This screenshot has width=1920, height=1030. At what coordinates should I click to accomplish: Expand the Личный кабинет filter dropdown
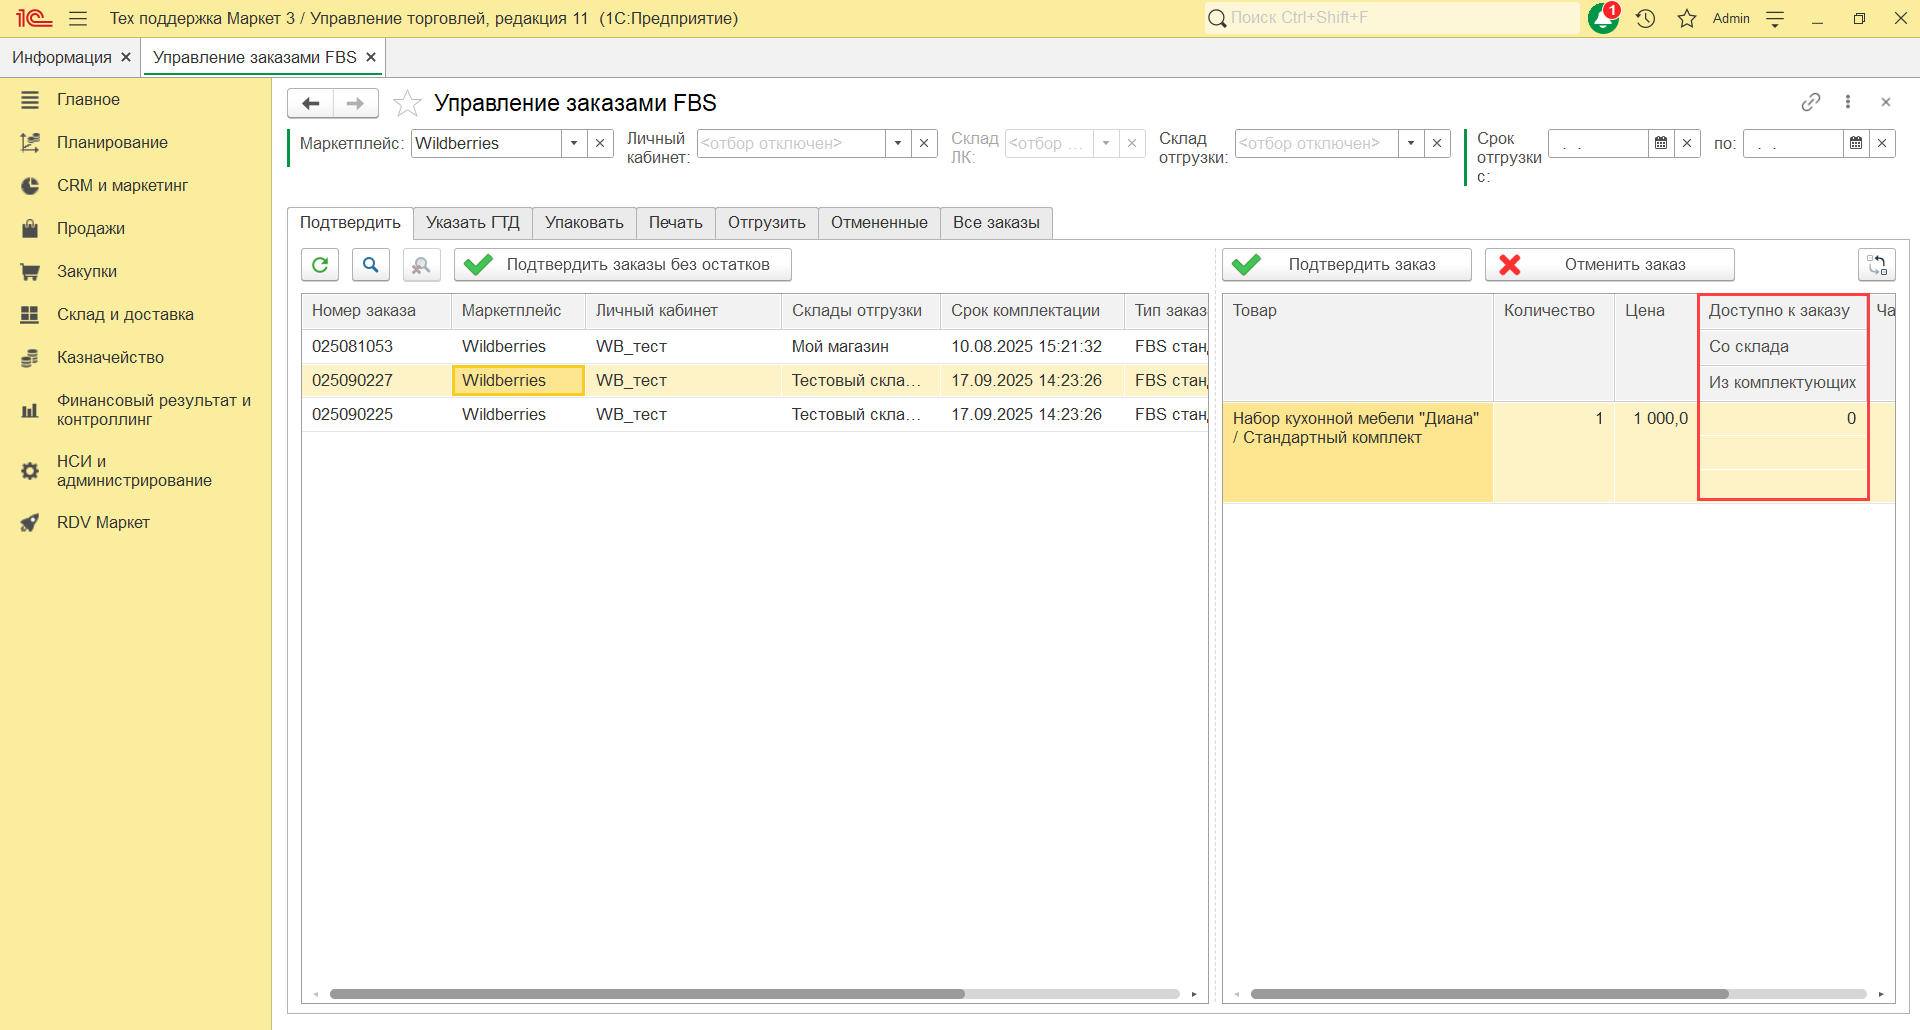(x=898, y=143)
